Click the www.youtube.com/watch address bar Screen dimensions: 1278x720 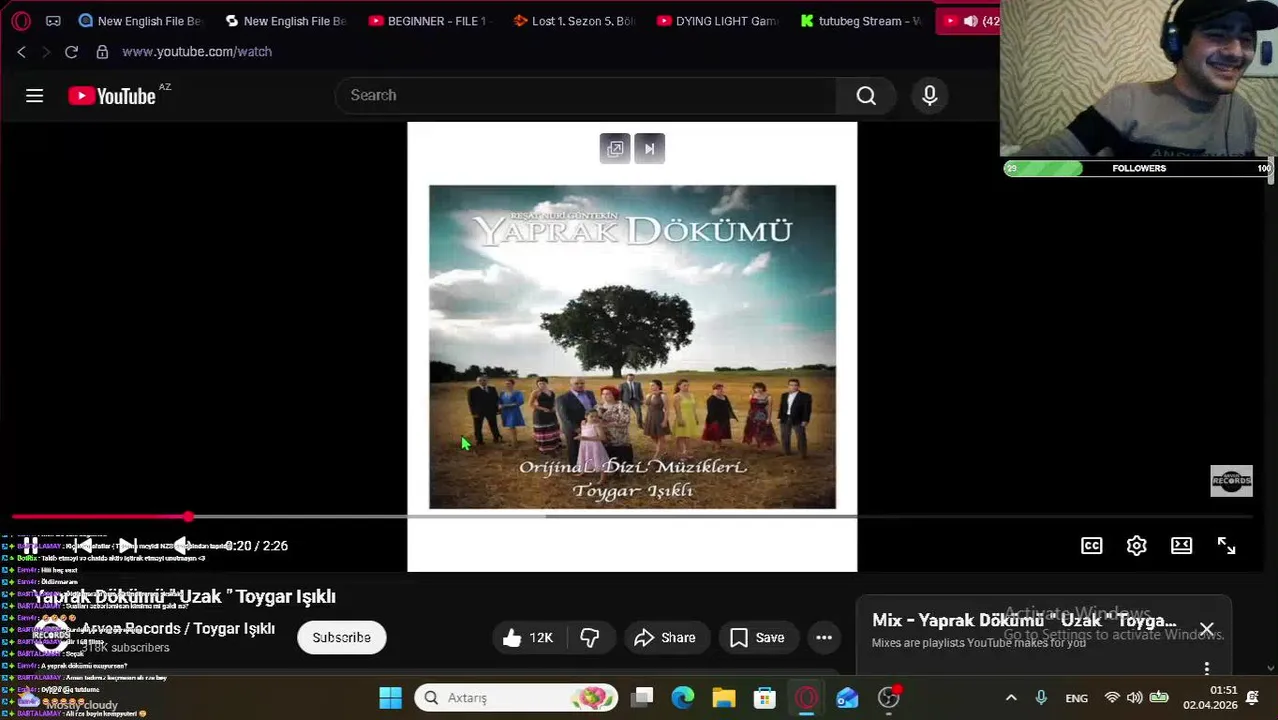pos(197,52)
